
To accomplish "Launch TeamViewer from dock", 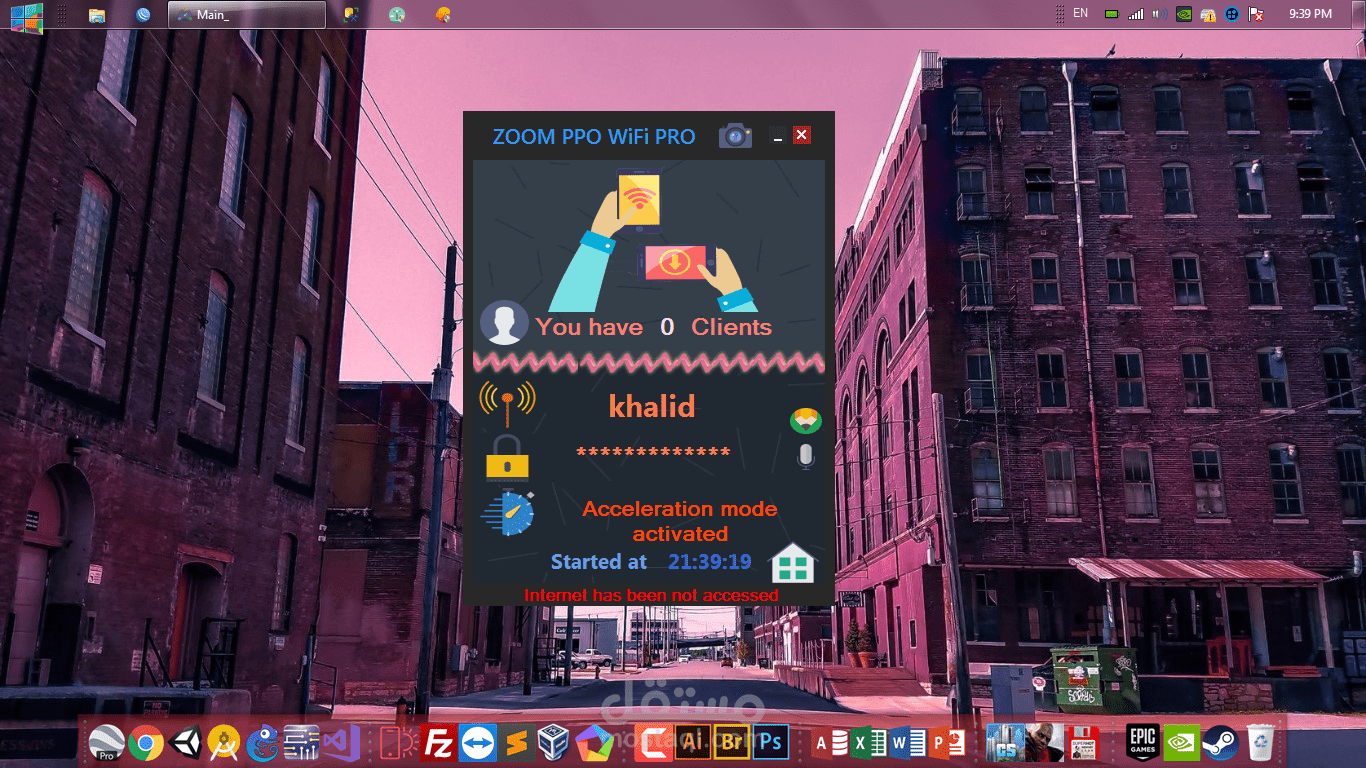I will tap(478, 743).
